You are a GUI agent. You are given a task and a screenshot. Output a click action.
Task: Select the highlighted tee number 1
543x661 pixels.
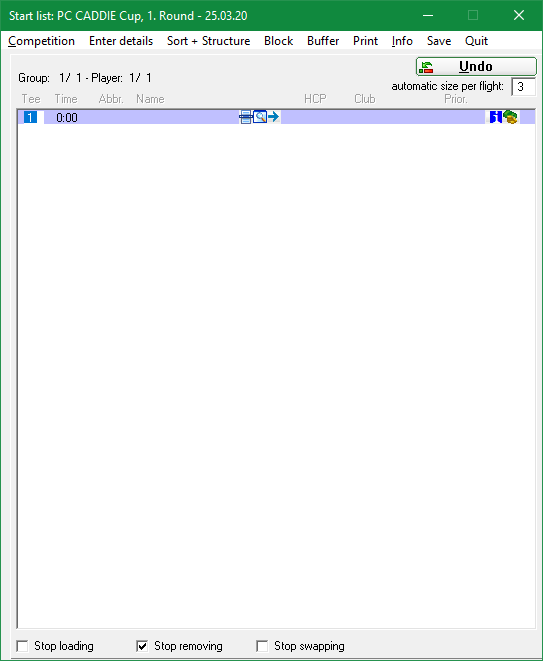30,117
